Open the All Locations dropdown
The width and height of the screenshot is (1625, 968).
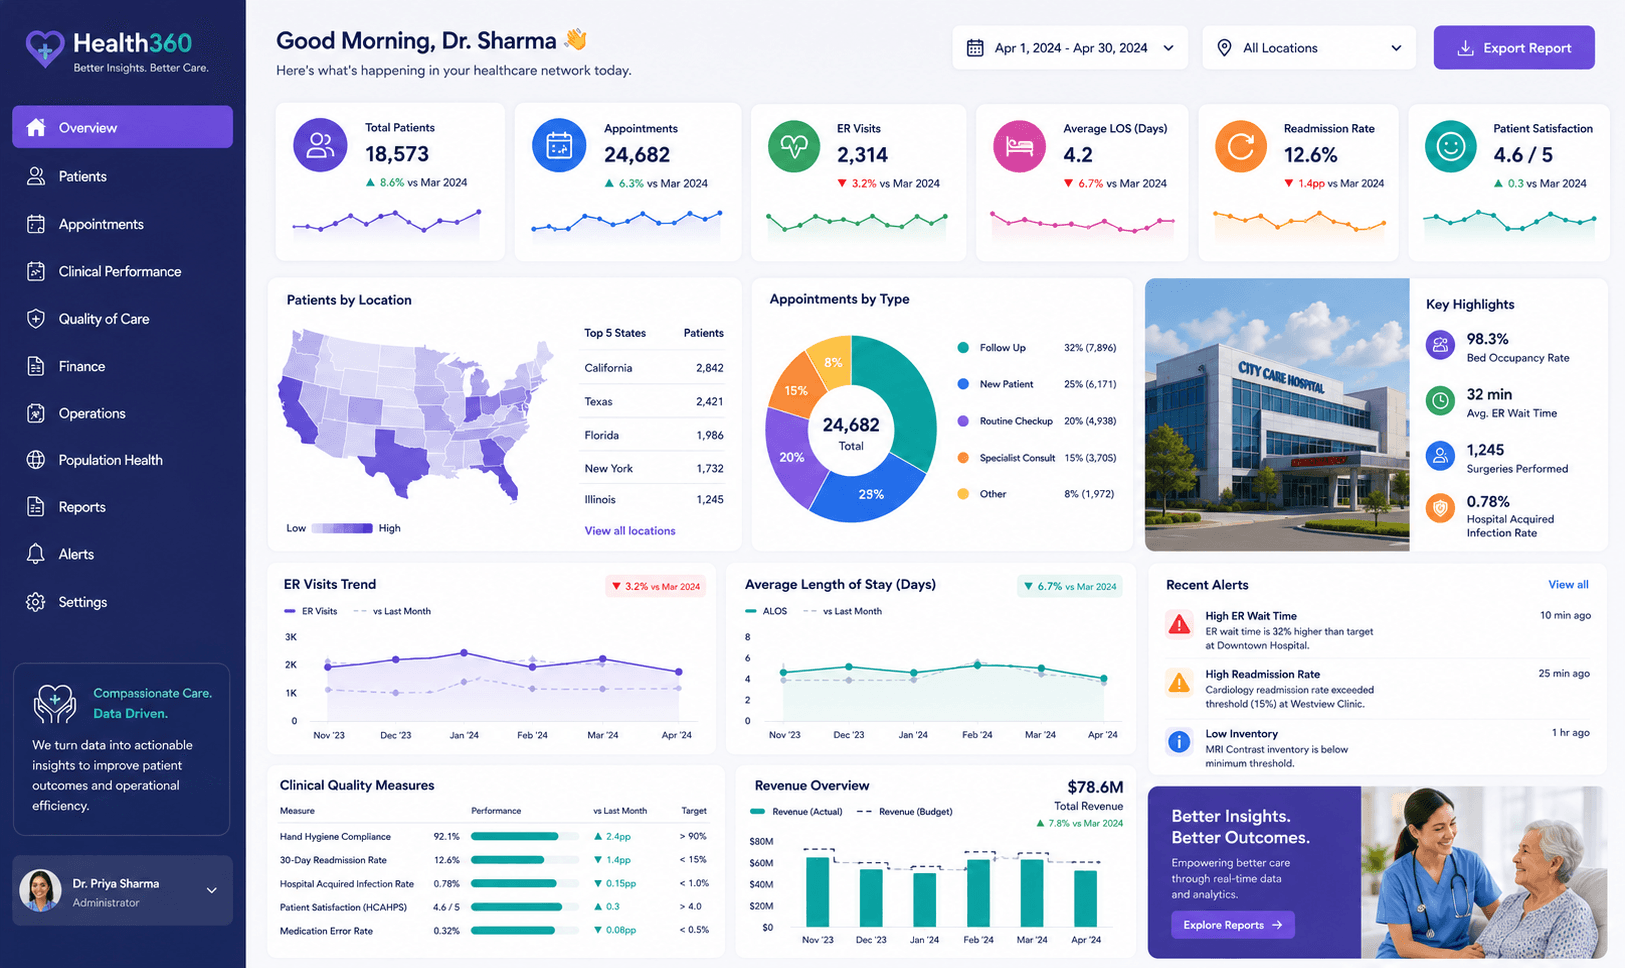(1309, 48)
